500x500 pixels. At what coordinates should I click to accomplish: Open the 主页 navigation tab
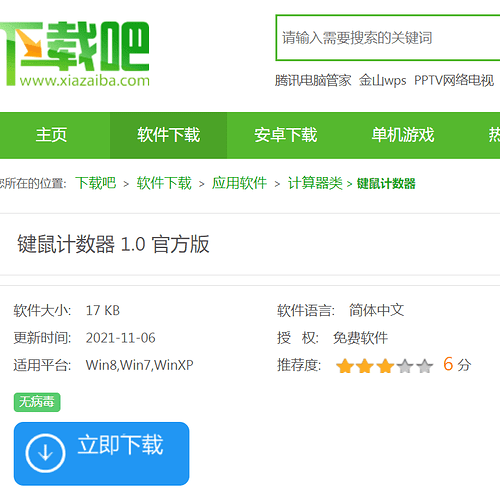click(x=52, y=135)
